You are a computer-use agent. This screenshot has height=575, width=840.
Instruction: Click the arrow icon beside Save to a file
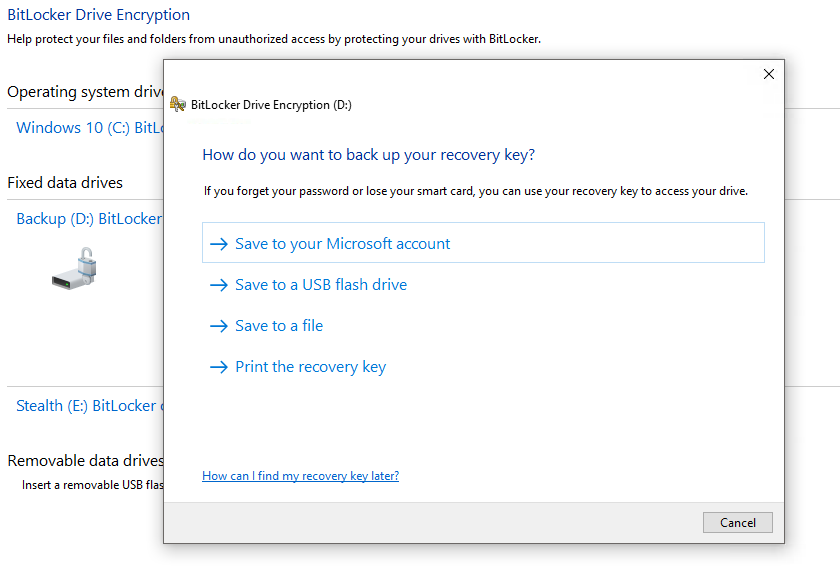pos(219,326)
